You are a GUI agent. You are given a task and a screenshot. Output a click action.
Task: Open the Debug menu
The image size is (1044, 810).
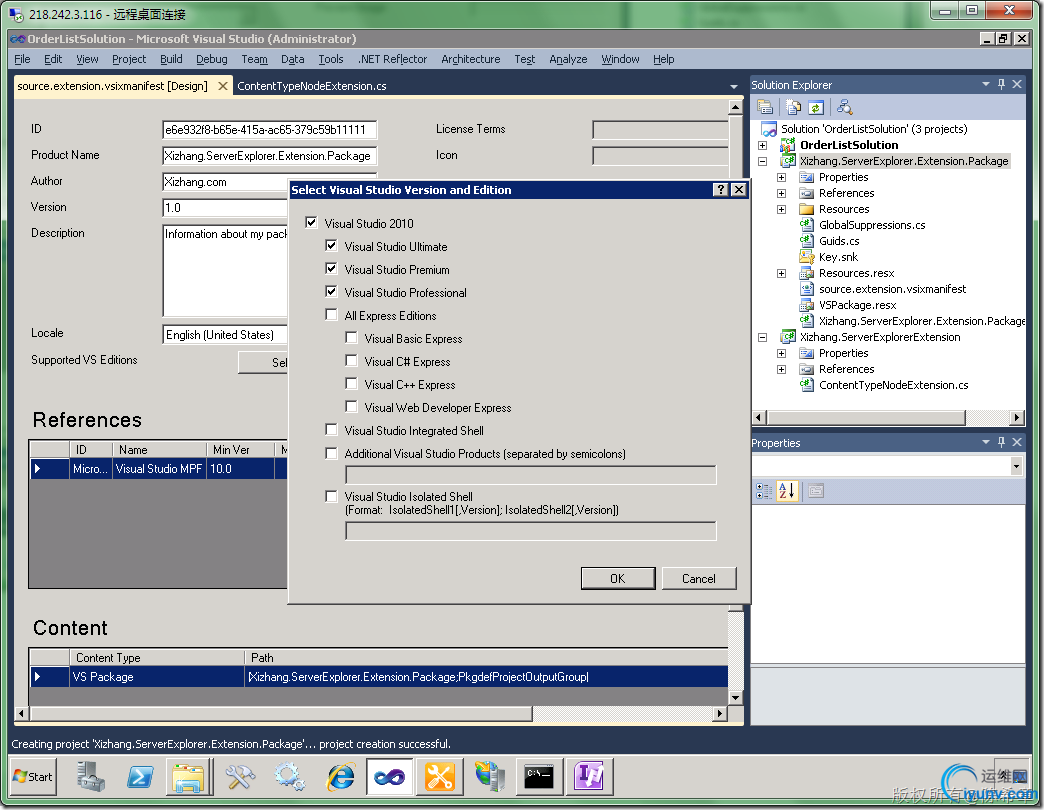coord(212,59)
